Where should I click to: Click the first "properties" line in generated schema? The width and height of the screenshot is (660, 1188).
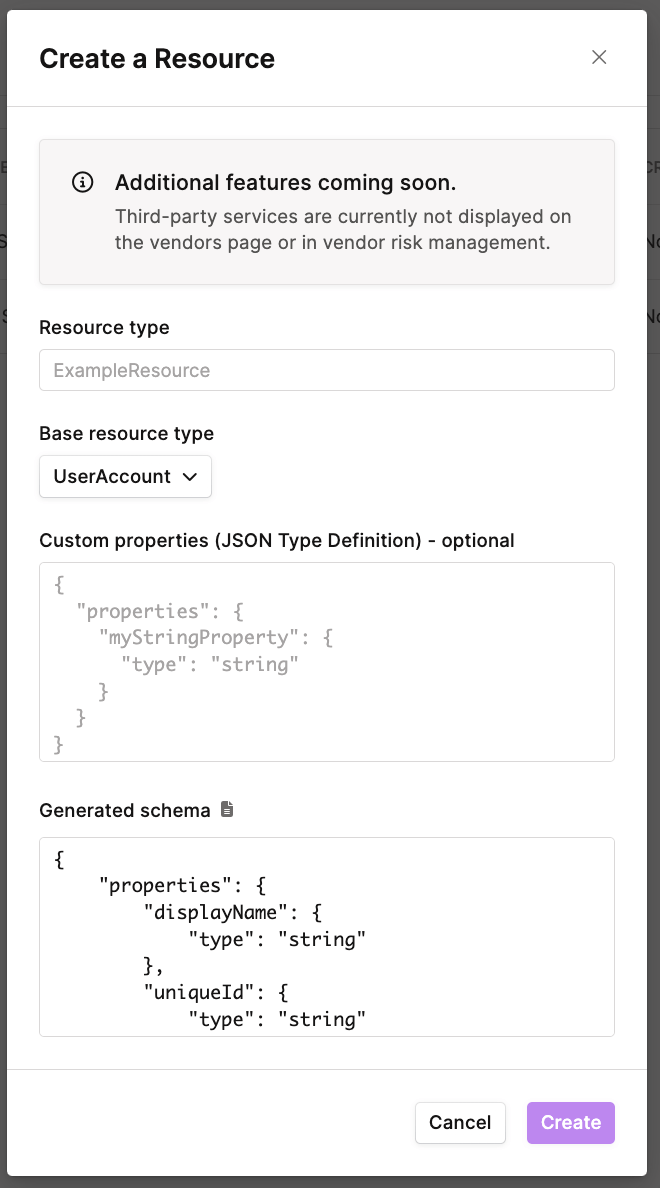(181, 885)
